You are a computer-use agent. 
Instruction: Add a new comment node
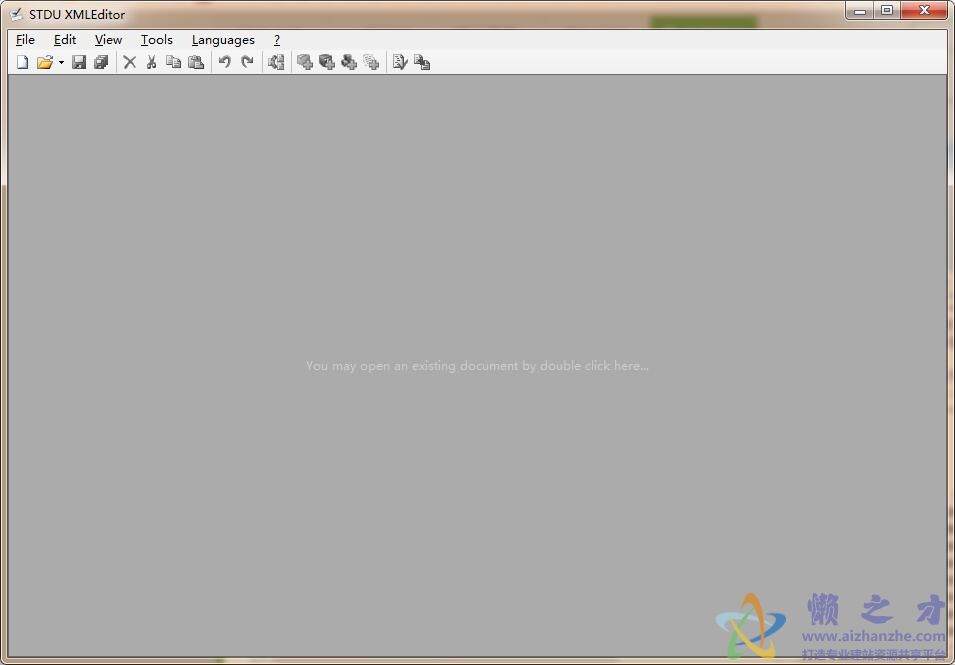tap(349, 62)
